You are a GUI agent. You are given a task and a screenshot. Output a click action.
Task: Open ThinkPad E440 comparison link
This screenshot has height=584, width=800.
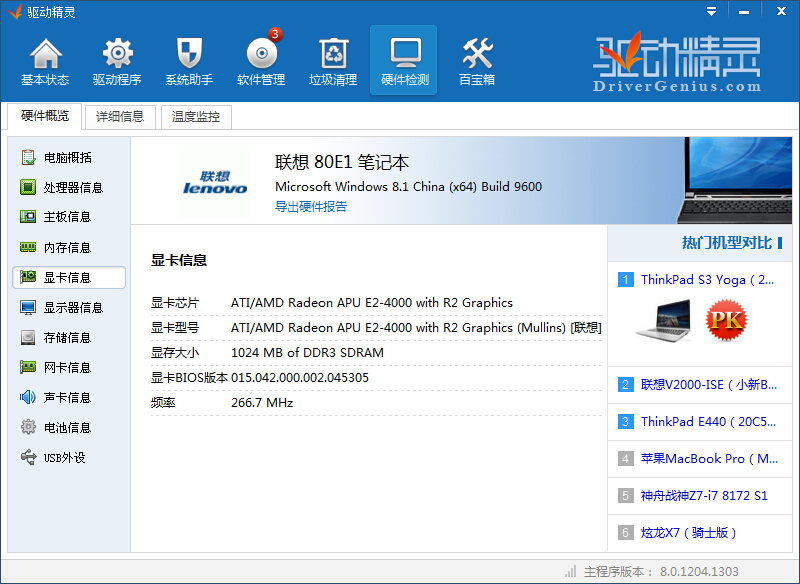pyautogui.click(x=708, y=422)
